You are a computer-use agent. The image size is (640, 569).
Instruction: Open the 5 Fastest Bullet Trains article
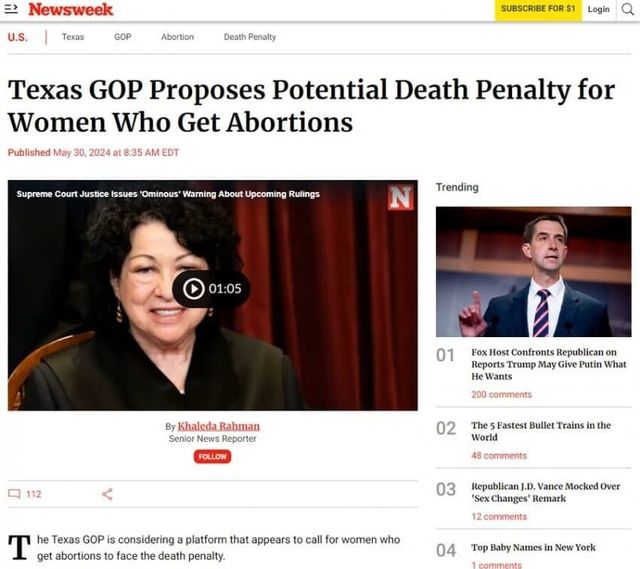click(541, 431)
